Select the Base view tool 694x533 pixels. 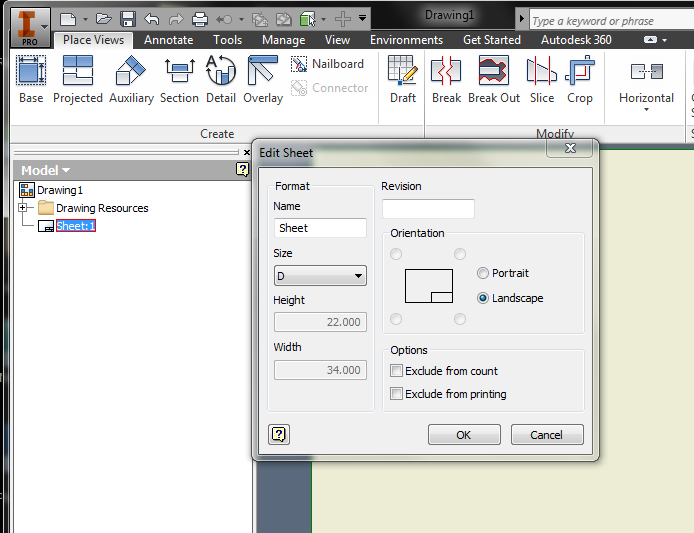click(x=31, y=80)
